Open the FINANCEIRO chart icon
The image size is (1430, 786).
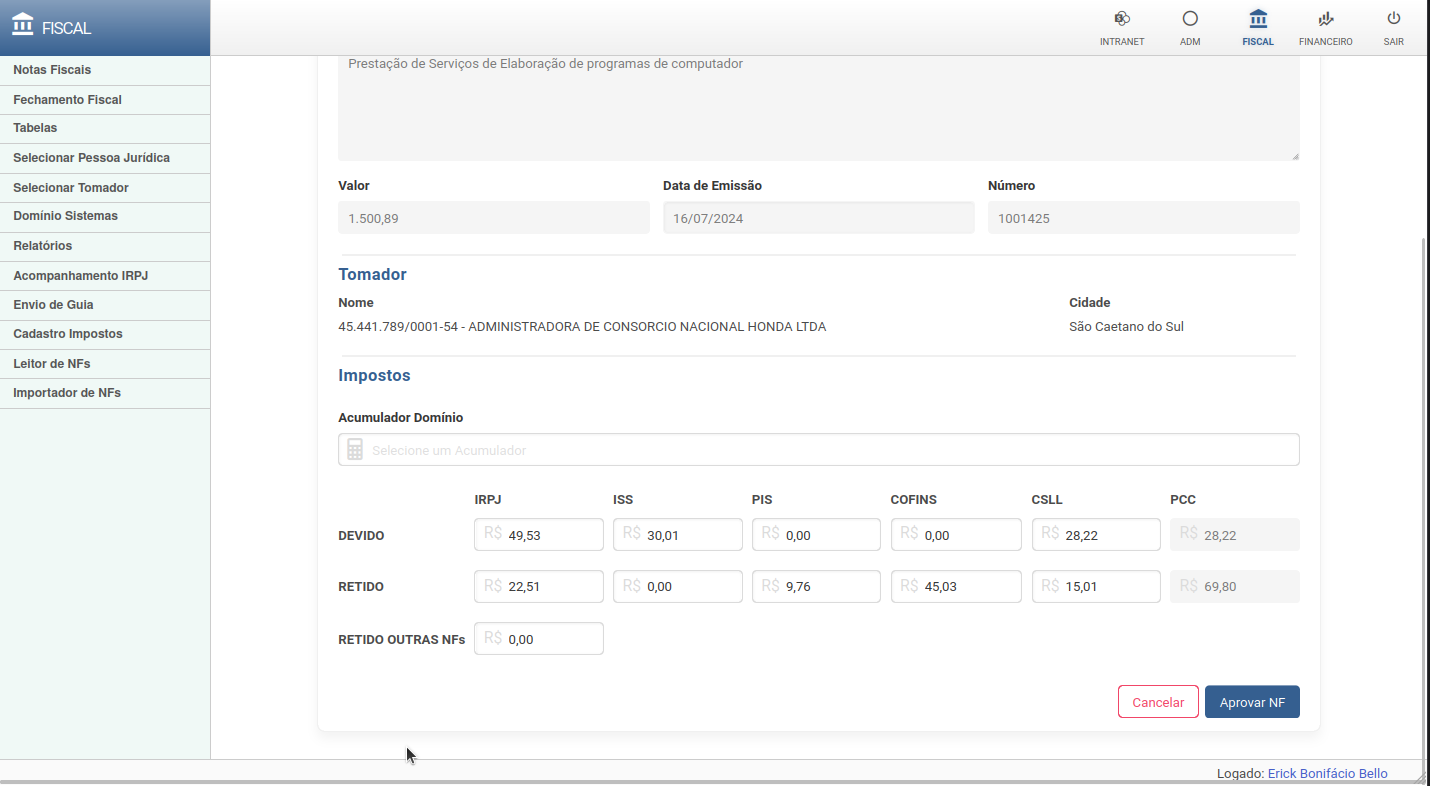coord(1326,18)
